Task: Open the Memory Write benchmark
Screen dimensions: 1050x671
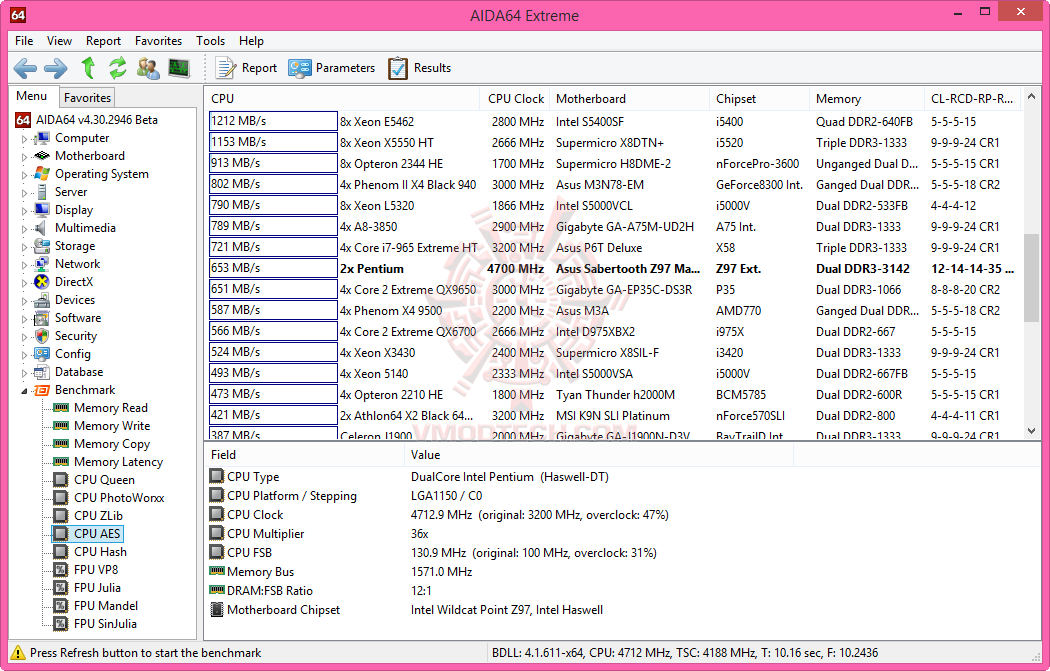Action: [112, 426]
